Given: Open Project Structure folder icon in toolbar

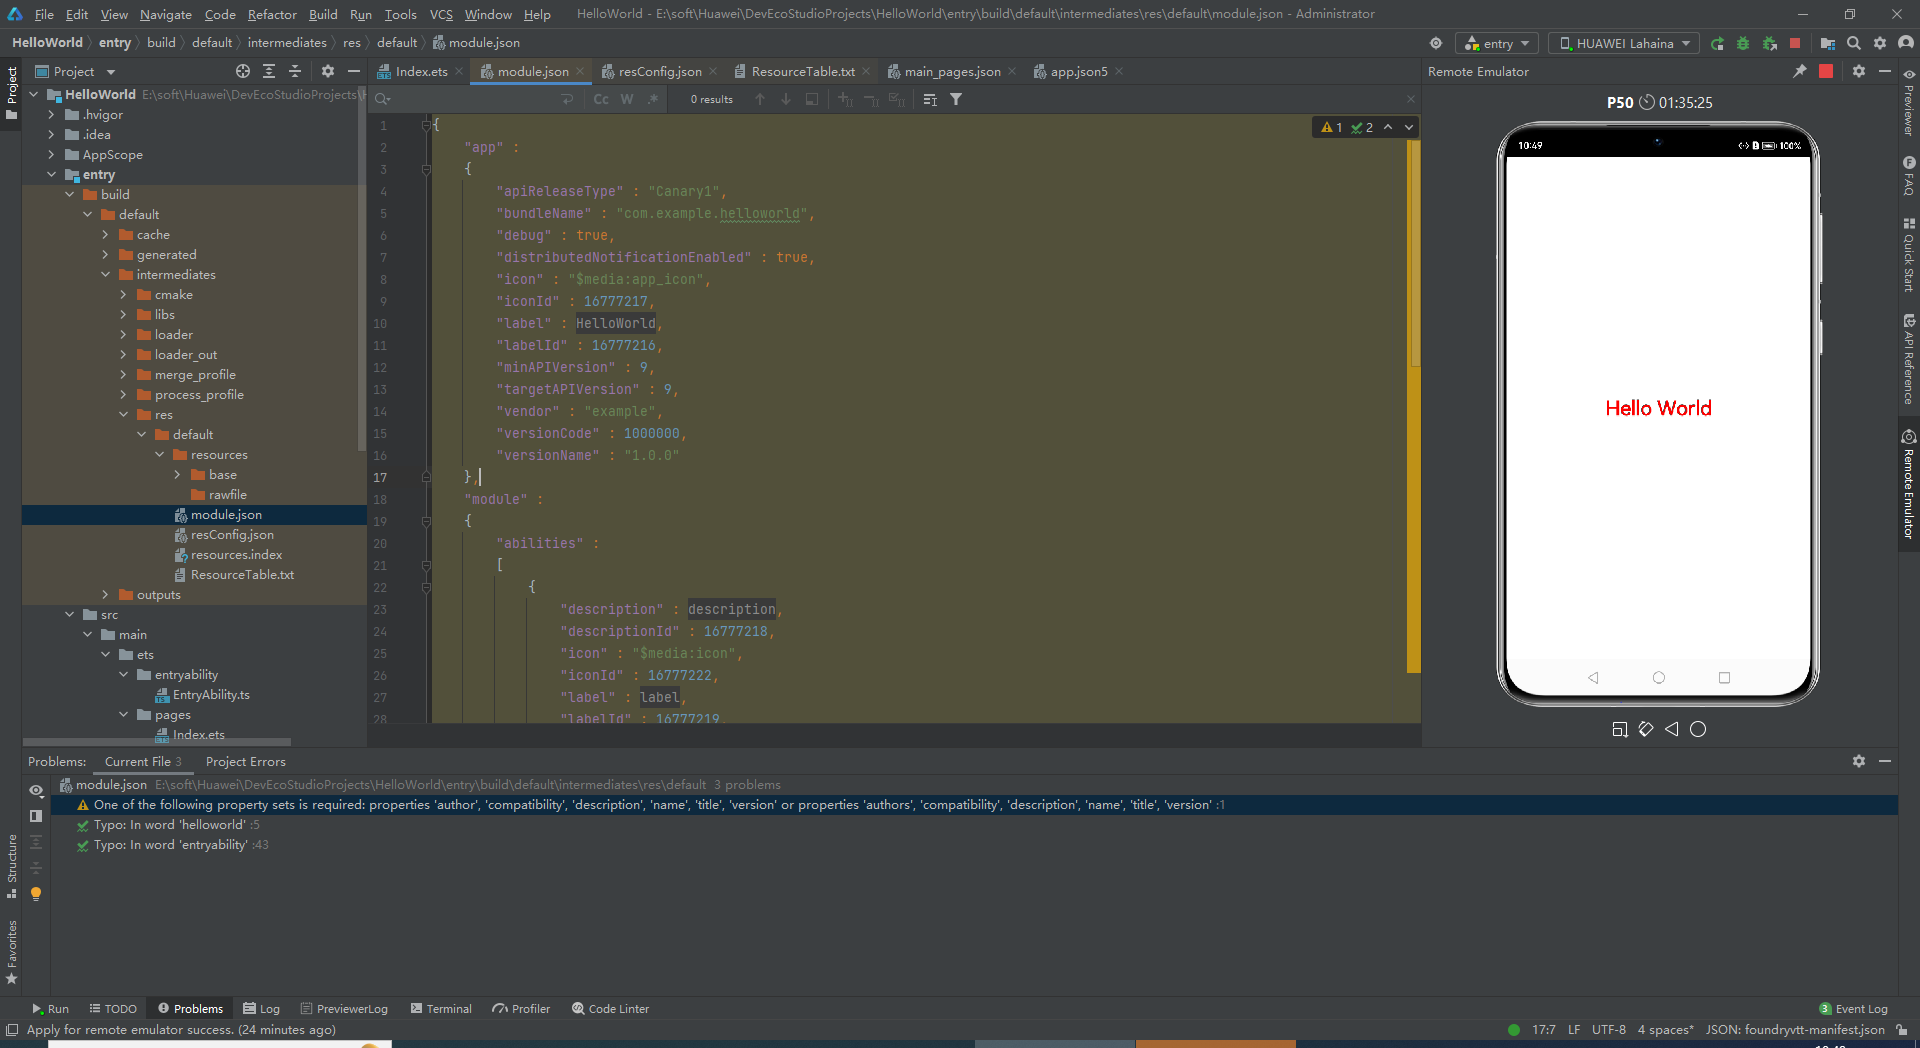Looking at the screenshot, I should click(1828, 43).
